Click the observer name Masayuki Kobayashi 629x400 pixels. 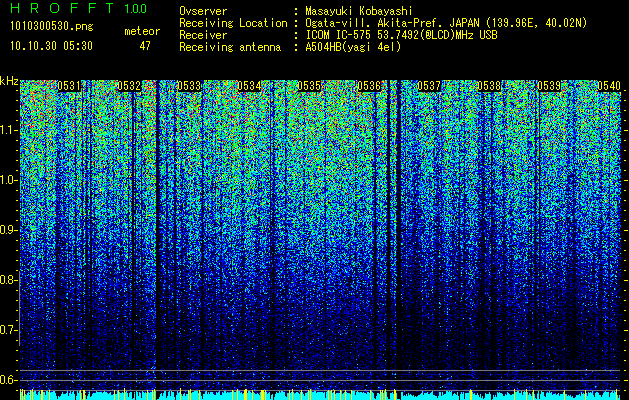click(359, 11)
